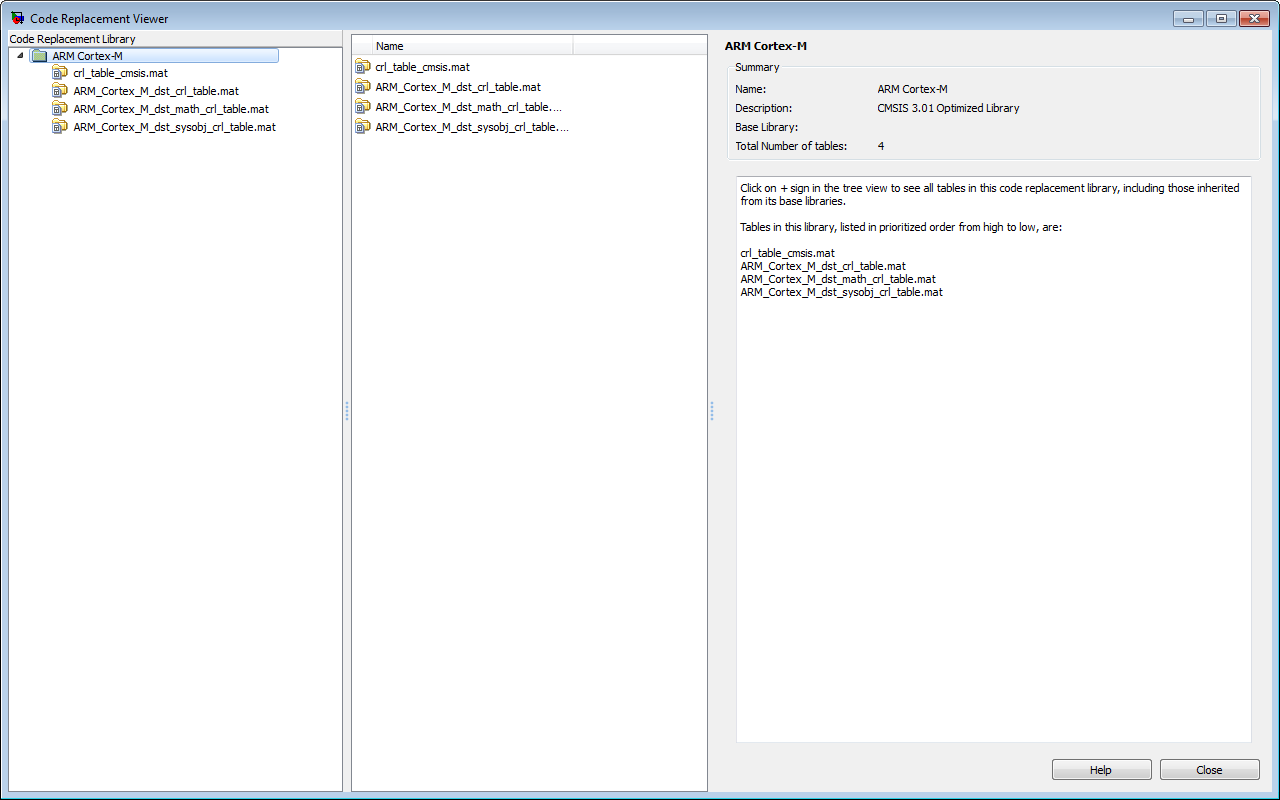Image resolution: width=1280 pixels, height=800 pixels.
Task: Click the Code Replacement Viewer title bar icon
Action: (17, 18)
